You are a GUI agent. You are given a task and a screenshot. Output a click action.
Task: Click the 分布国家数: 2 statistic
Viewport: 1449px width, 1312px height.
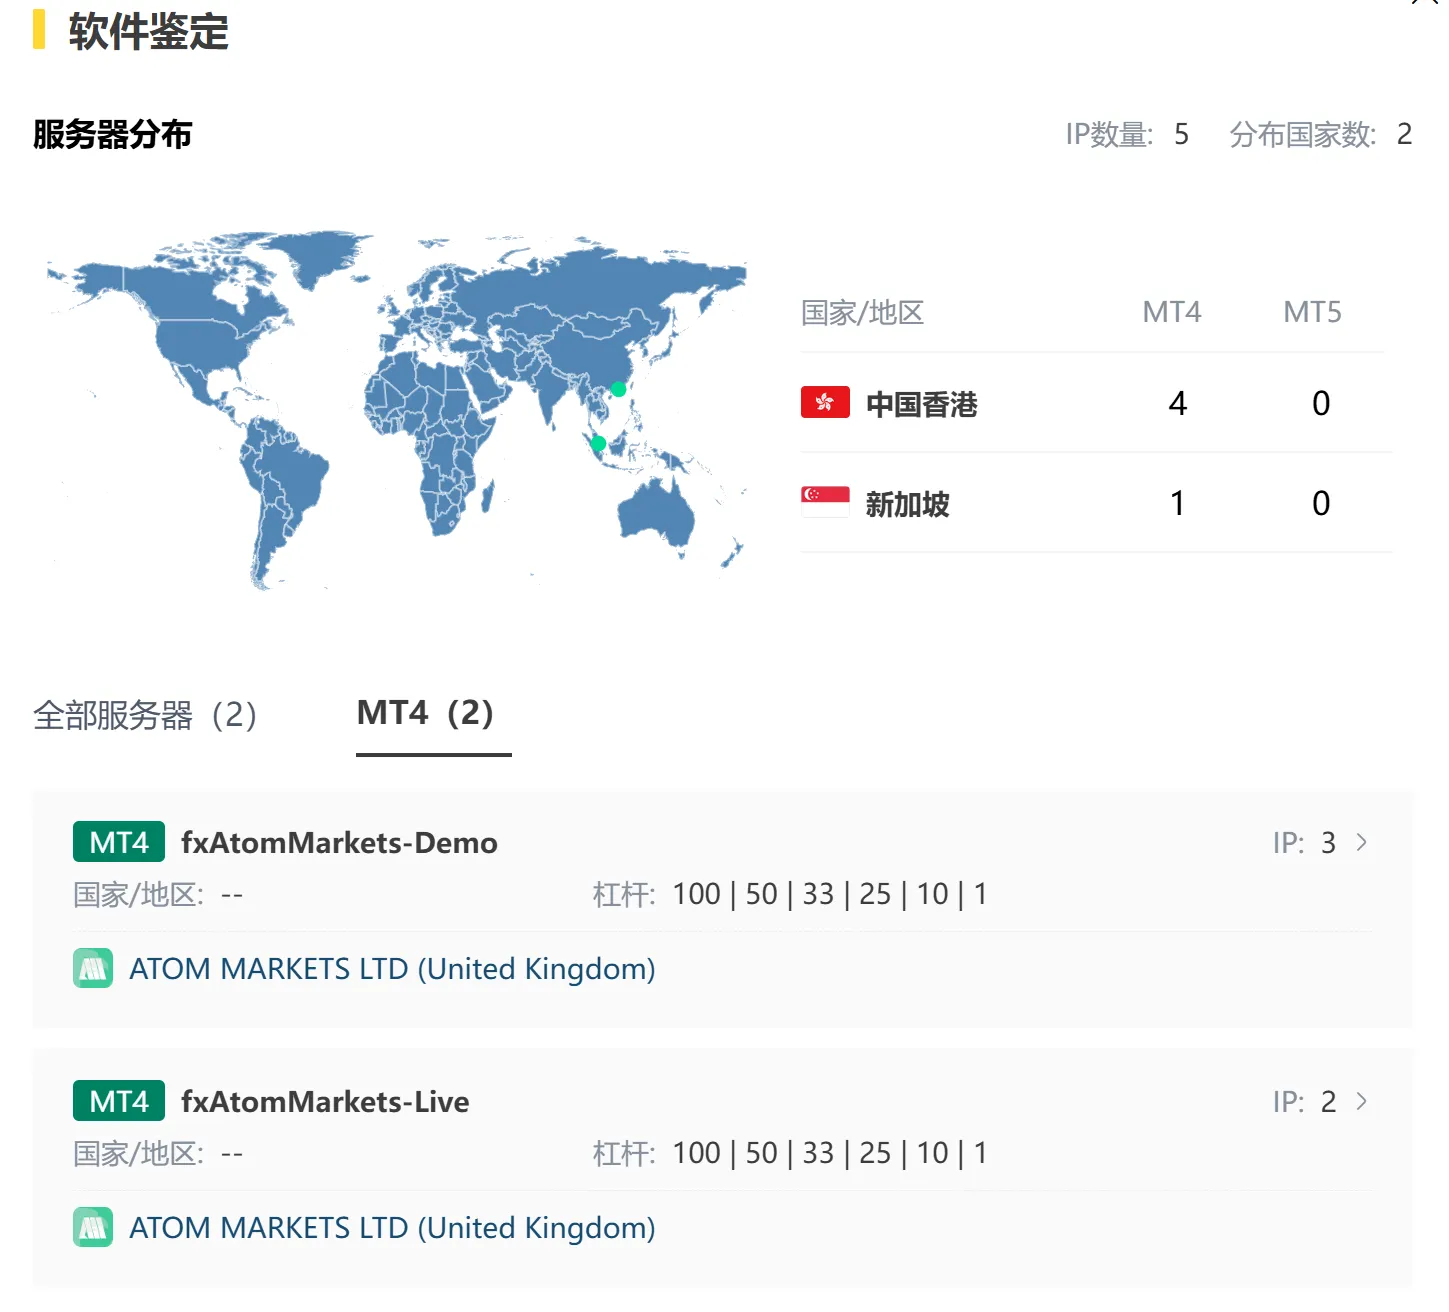click(x=1321, y=134)
